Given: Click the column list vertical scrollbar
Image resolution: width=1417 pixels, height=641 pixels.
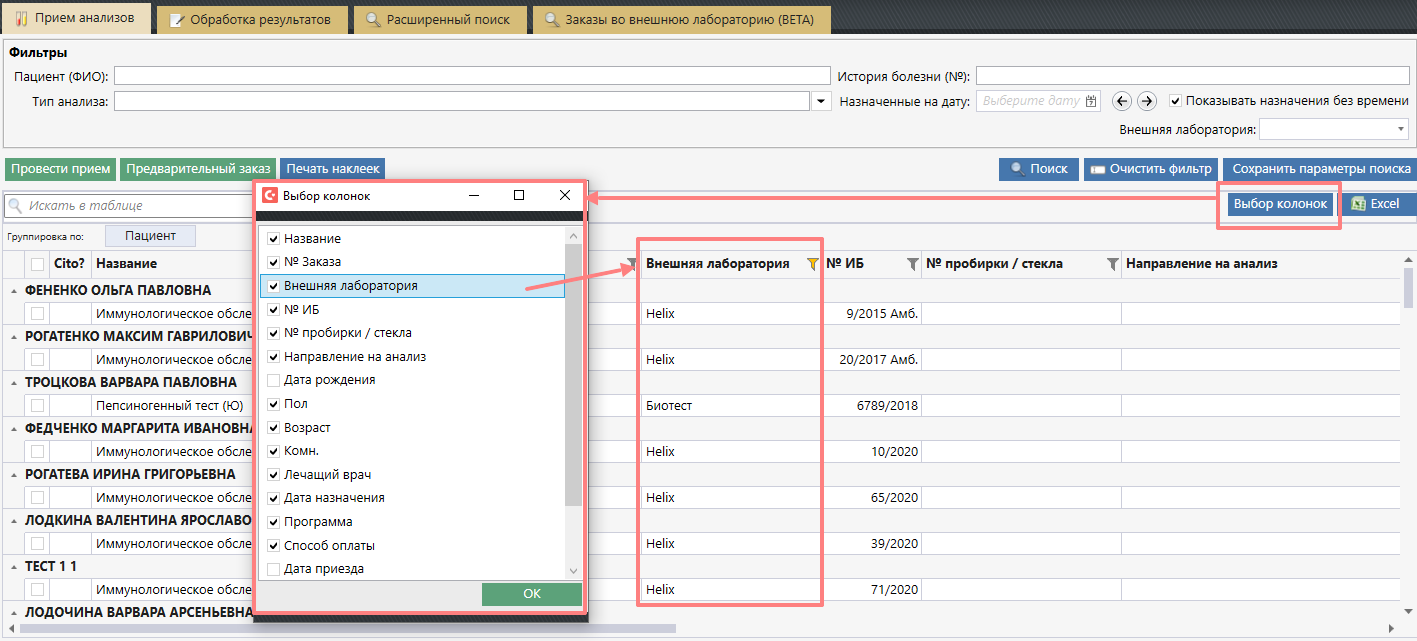Looking at the screenshot, I should pos(573,400).
